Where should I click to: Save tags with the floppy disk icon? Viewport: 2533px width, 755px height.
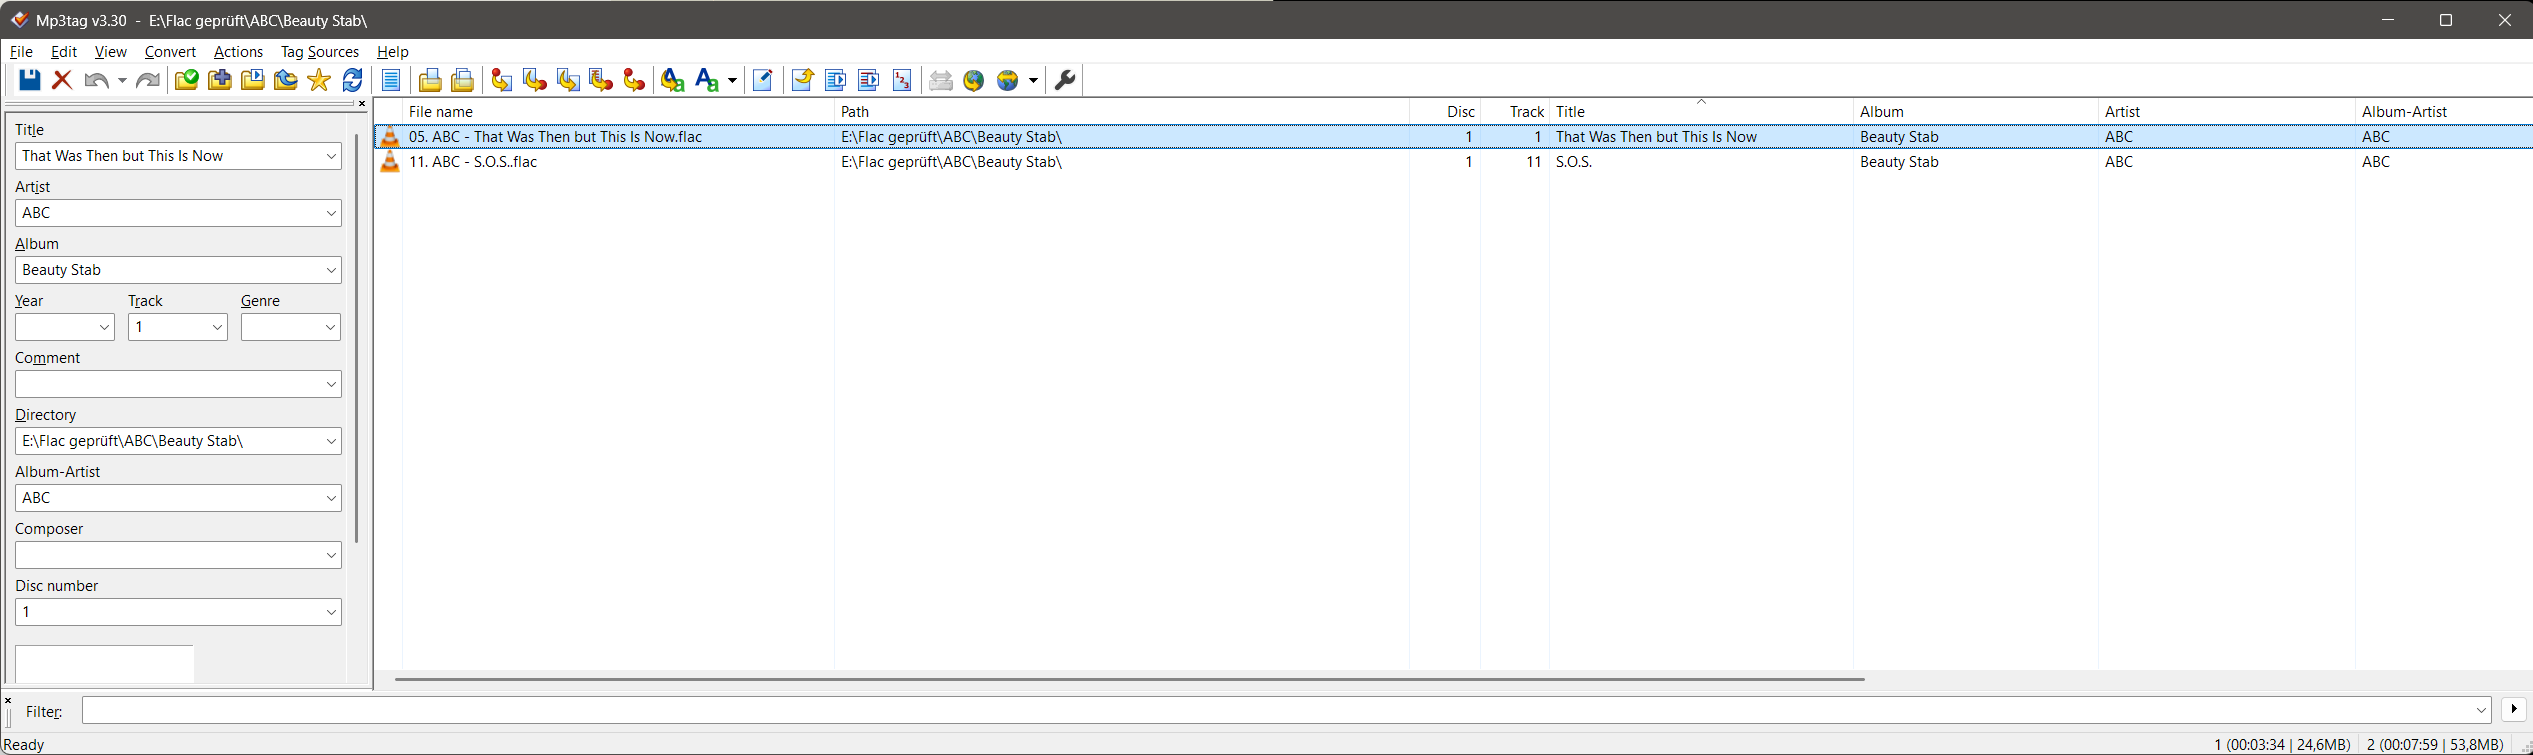coord(29,80)
